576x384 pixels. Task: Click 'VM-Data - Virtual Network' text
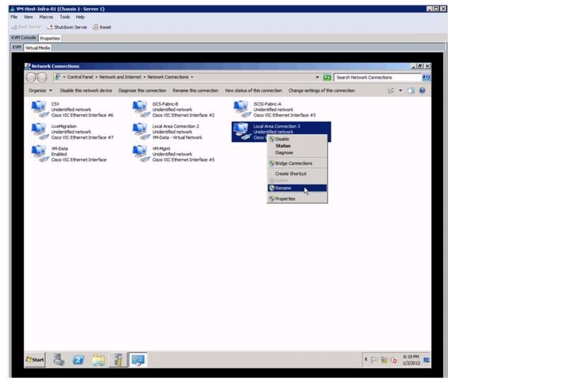click(177, 137)
